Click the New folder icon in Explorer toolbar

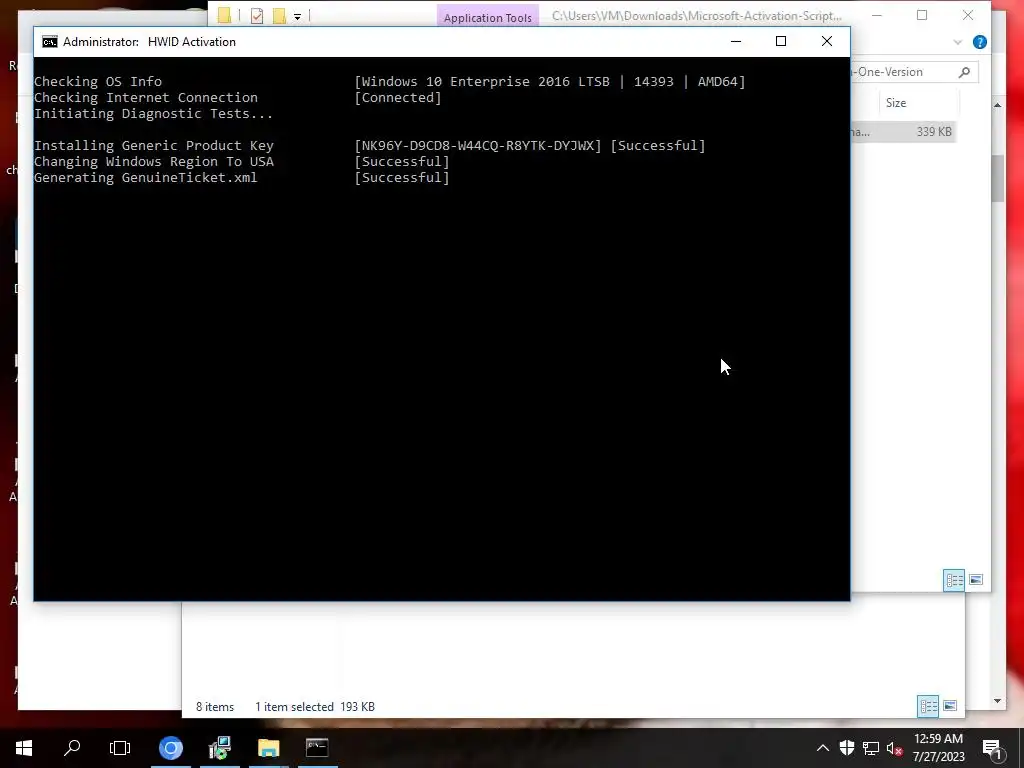point(279,16)
